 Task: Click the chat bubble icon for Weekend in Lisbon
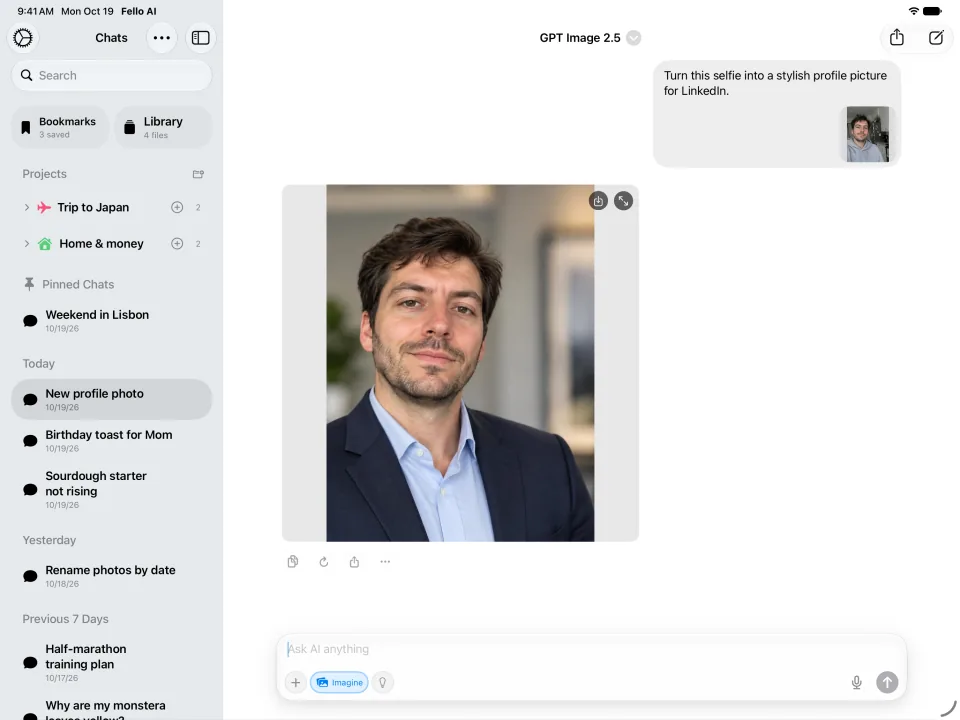[30, 321]
